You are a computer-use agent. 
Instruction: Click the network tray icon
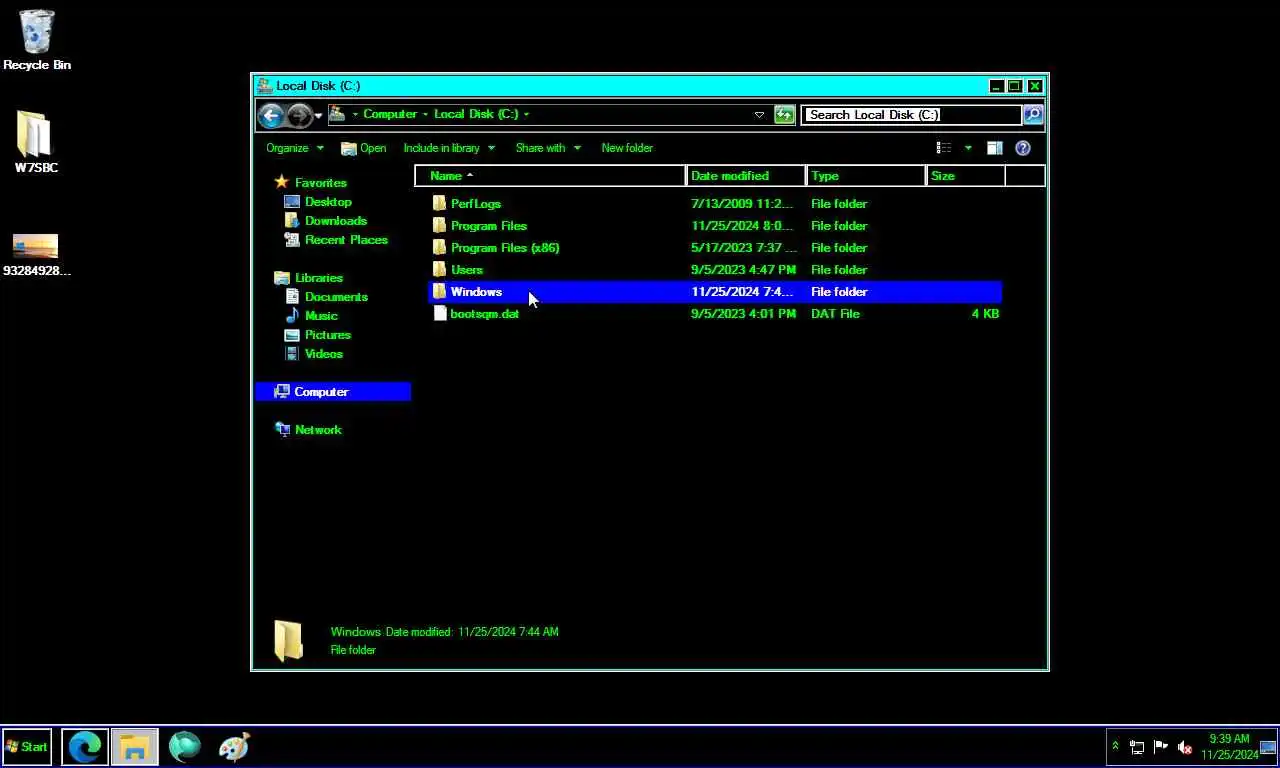1137,747
